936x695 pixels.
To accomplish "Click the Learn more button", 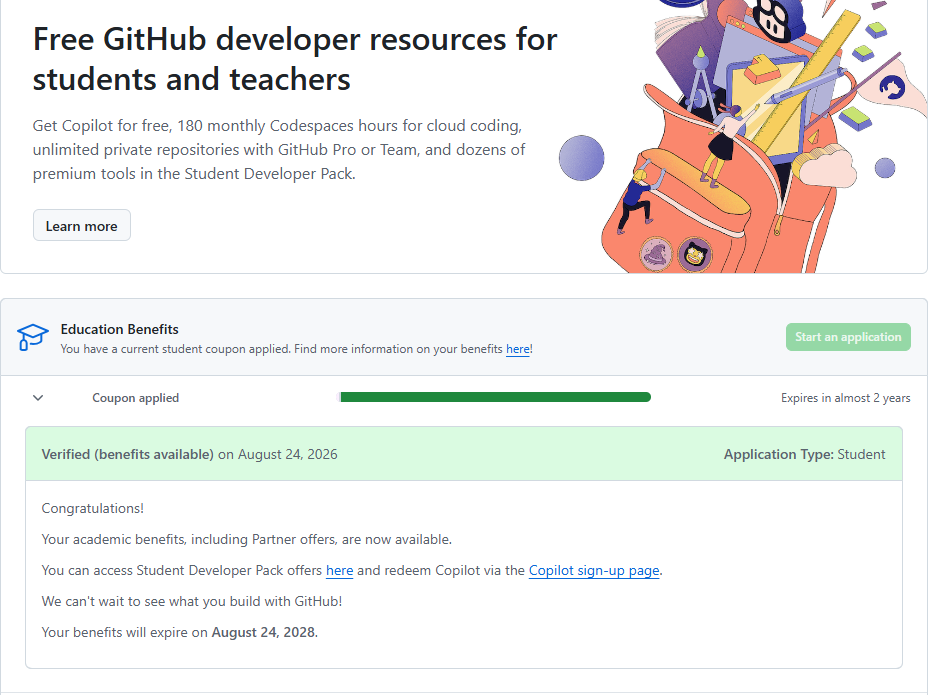I will tap(82, 226).
